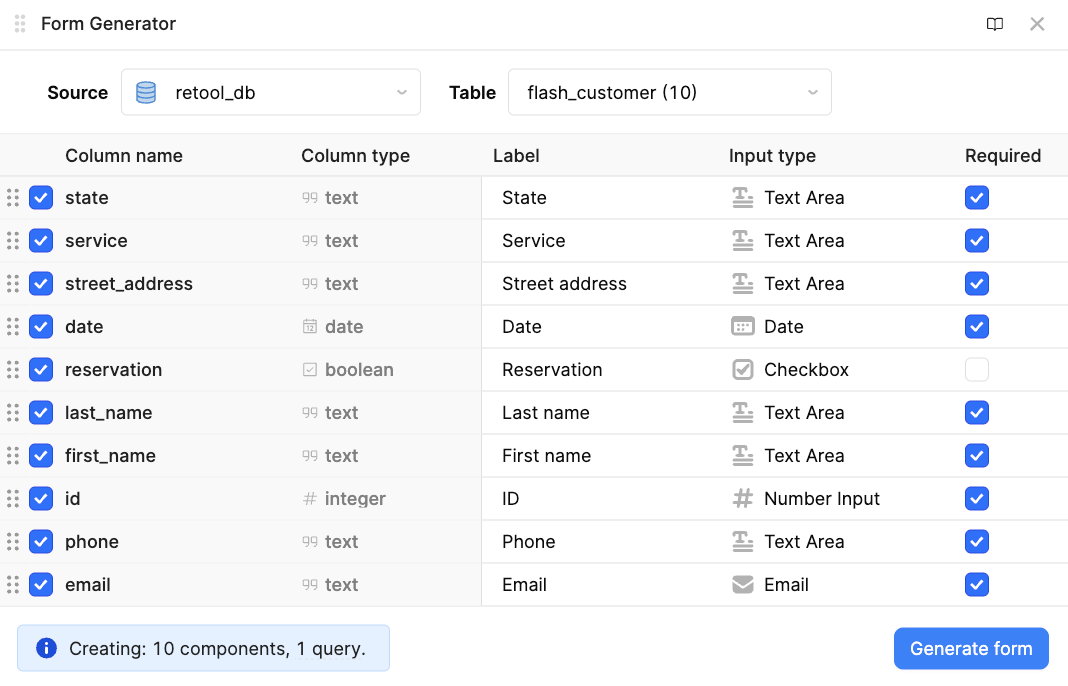Click the drag handle beside Form Generator title
Viewport: 1068px width, 686px height.
[x=20, y=24]
